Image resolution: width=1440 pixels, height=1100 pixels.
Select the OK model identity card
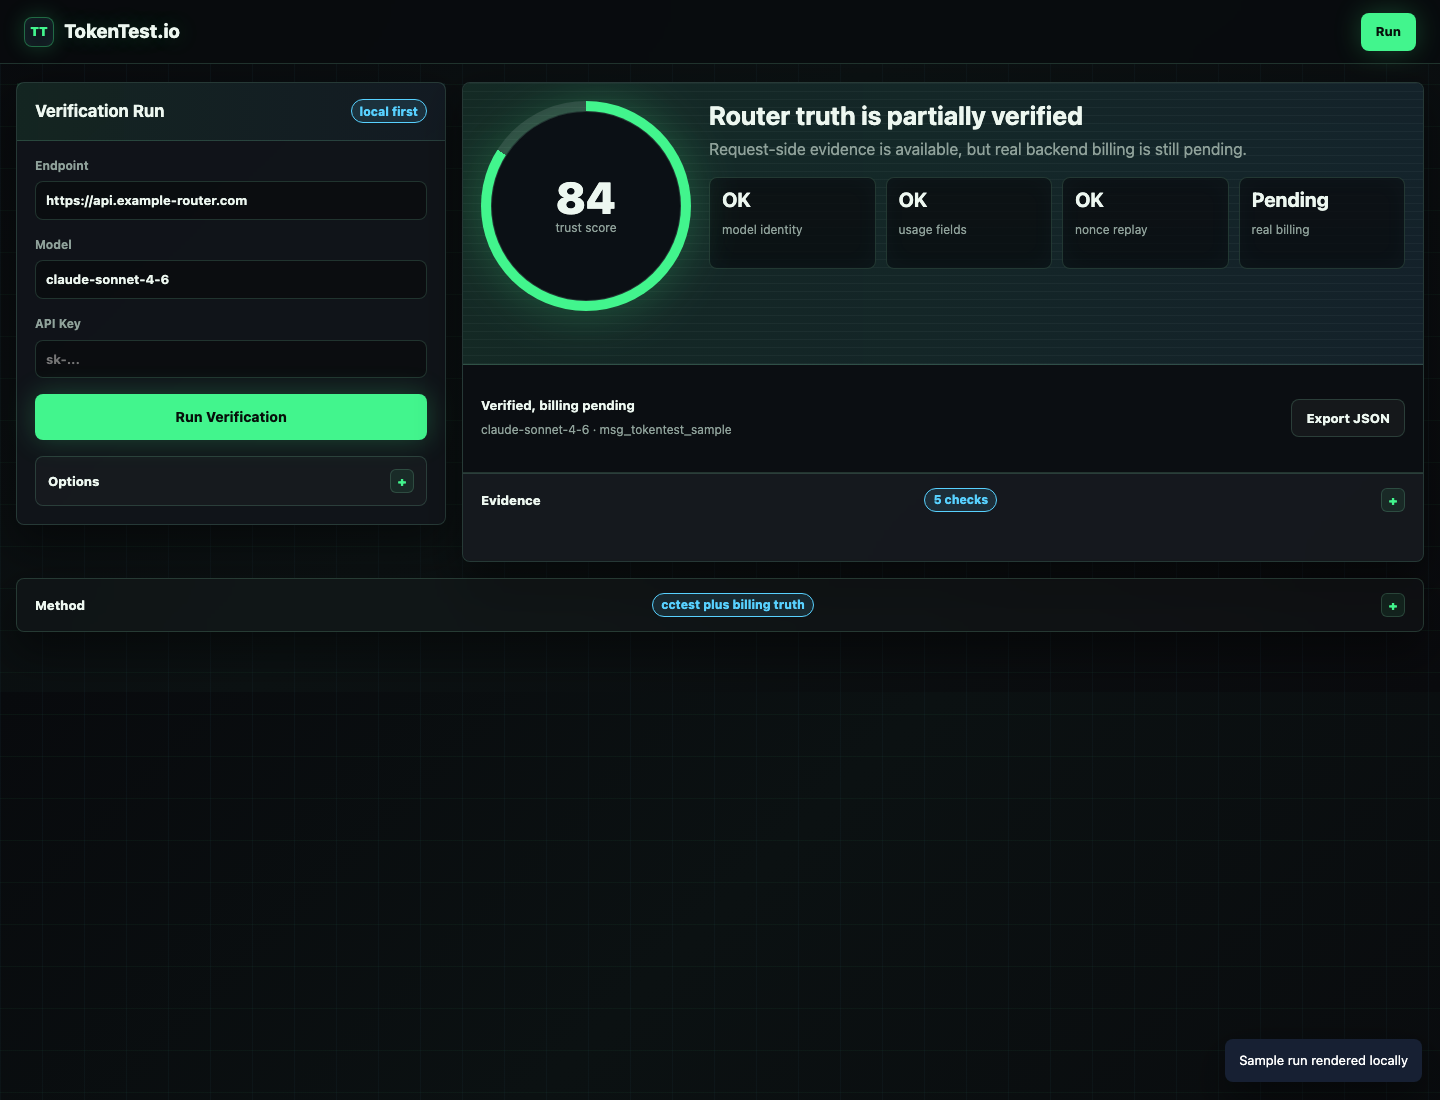pyautogui.click(x=792, y=223)
